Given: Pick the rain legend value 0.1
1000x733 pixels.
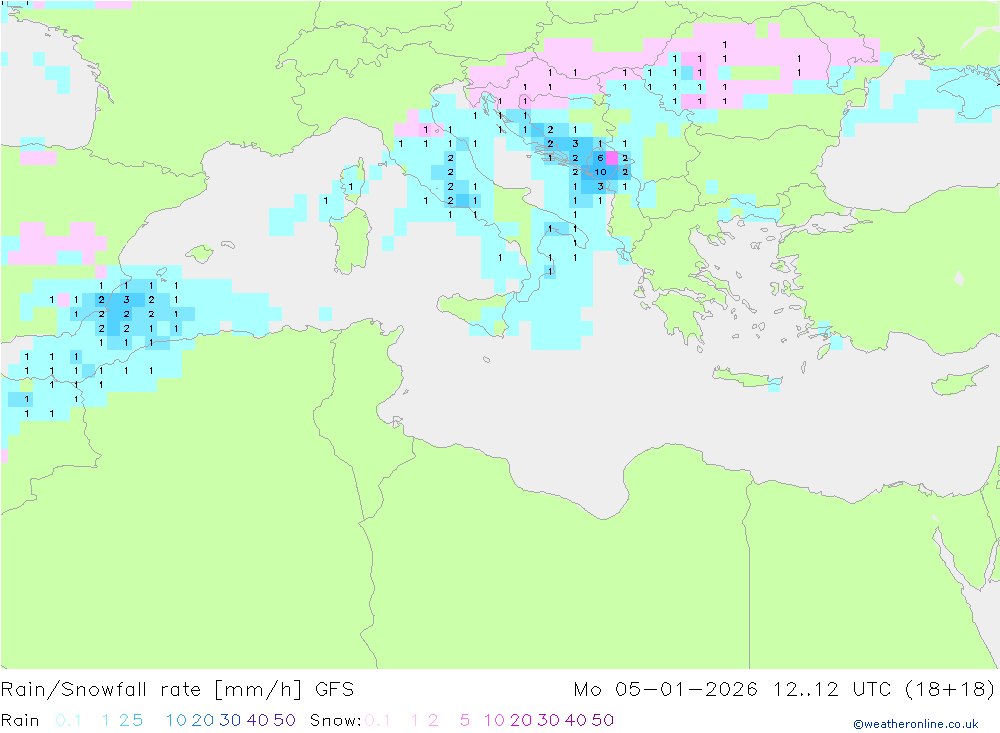Looking at the screenshot, I should 68,720.
